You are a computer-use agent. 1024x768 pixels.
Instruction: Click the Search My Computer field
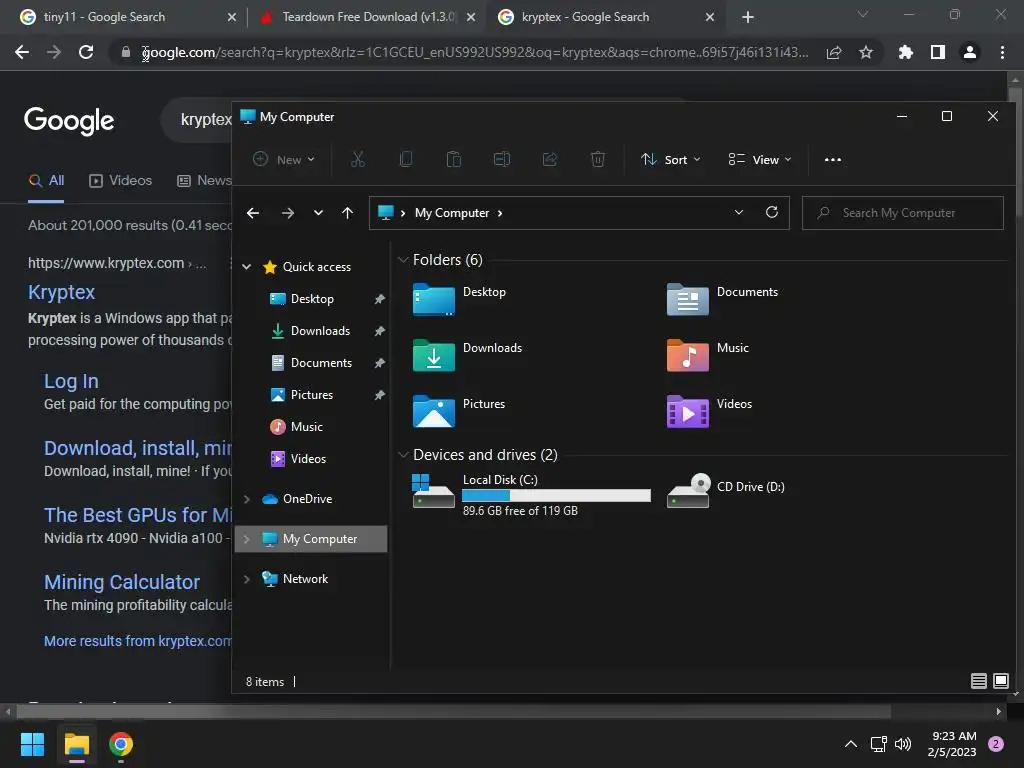(903, 213)
